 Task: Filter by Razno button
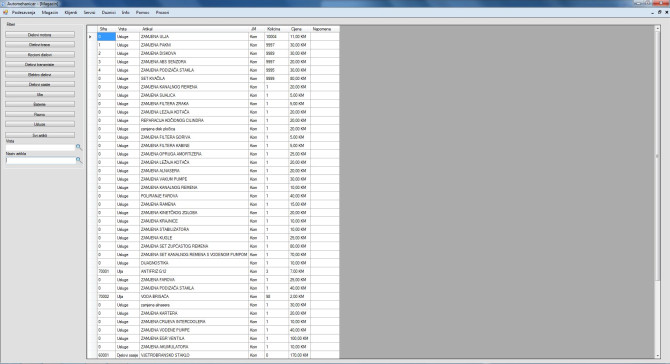40,114
